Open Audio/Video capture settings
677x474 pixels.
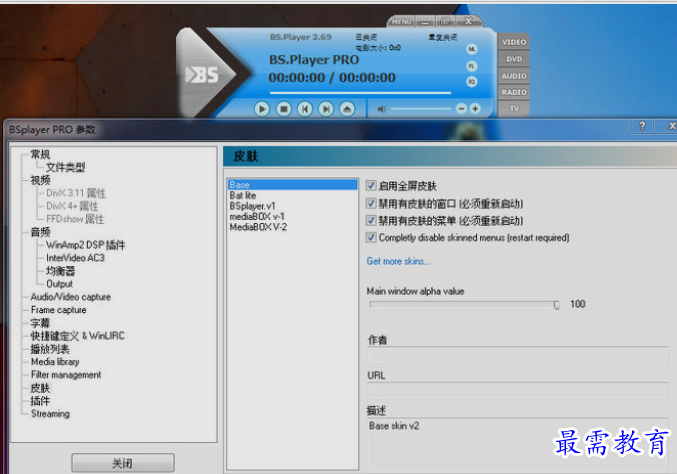pos(71,297)
